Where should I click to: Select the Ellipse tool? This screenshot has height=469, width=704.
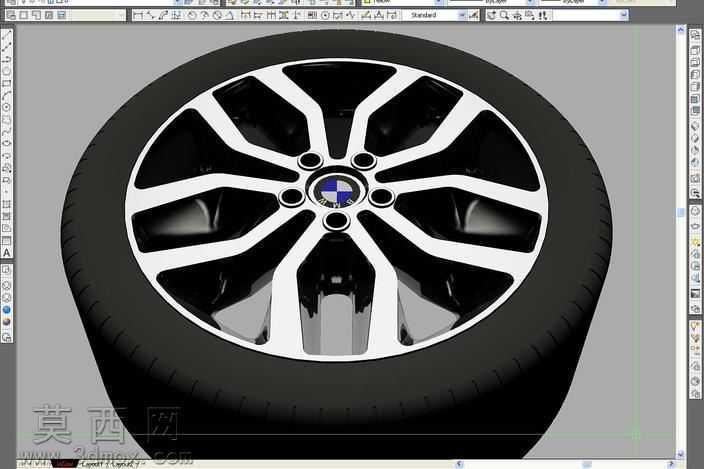[x=7, y=144]
